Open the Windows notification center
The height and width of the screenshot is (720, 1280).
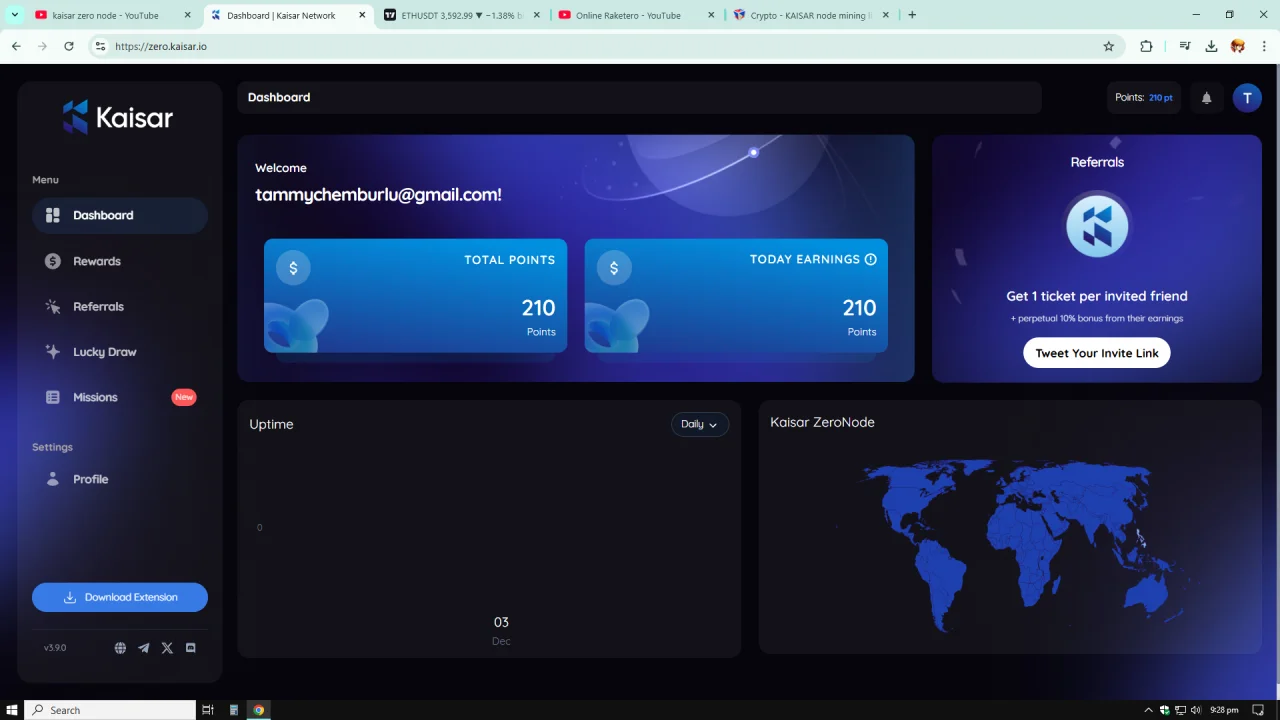tap(1258, 710)
